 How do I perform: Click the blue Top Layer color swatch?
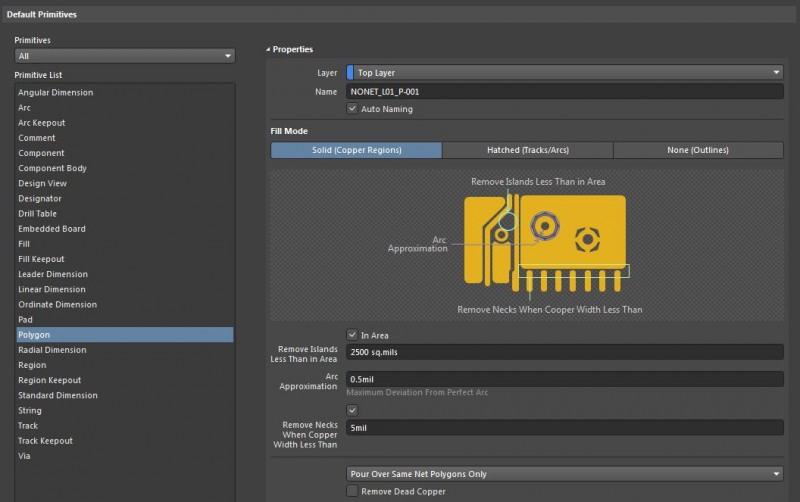350,73
